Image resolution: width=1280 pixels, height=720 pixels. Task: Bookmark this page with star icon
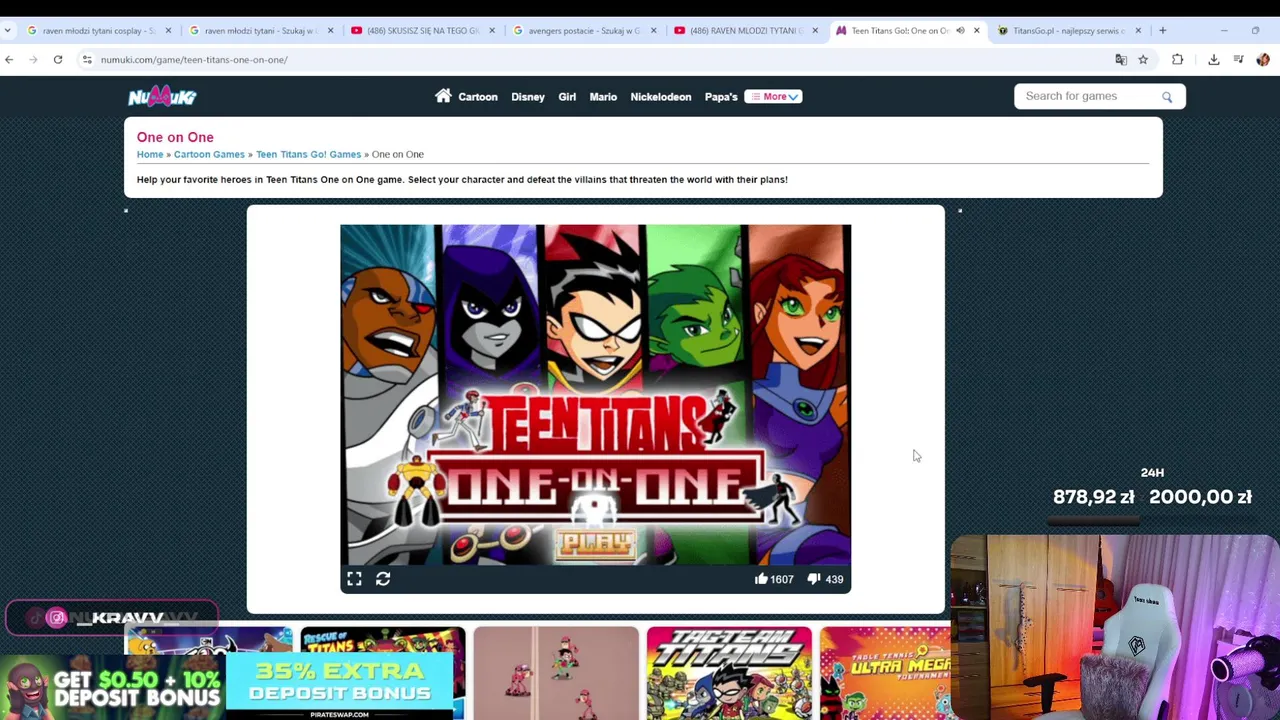tap(1143, 60)
